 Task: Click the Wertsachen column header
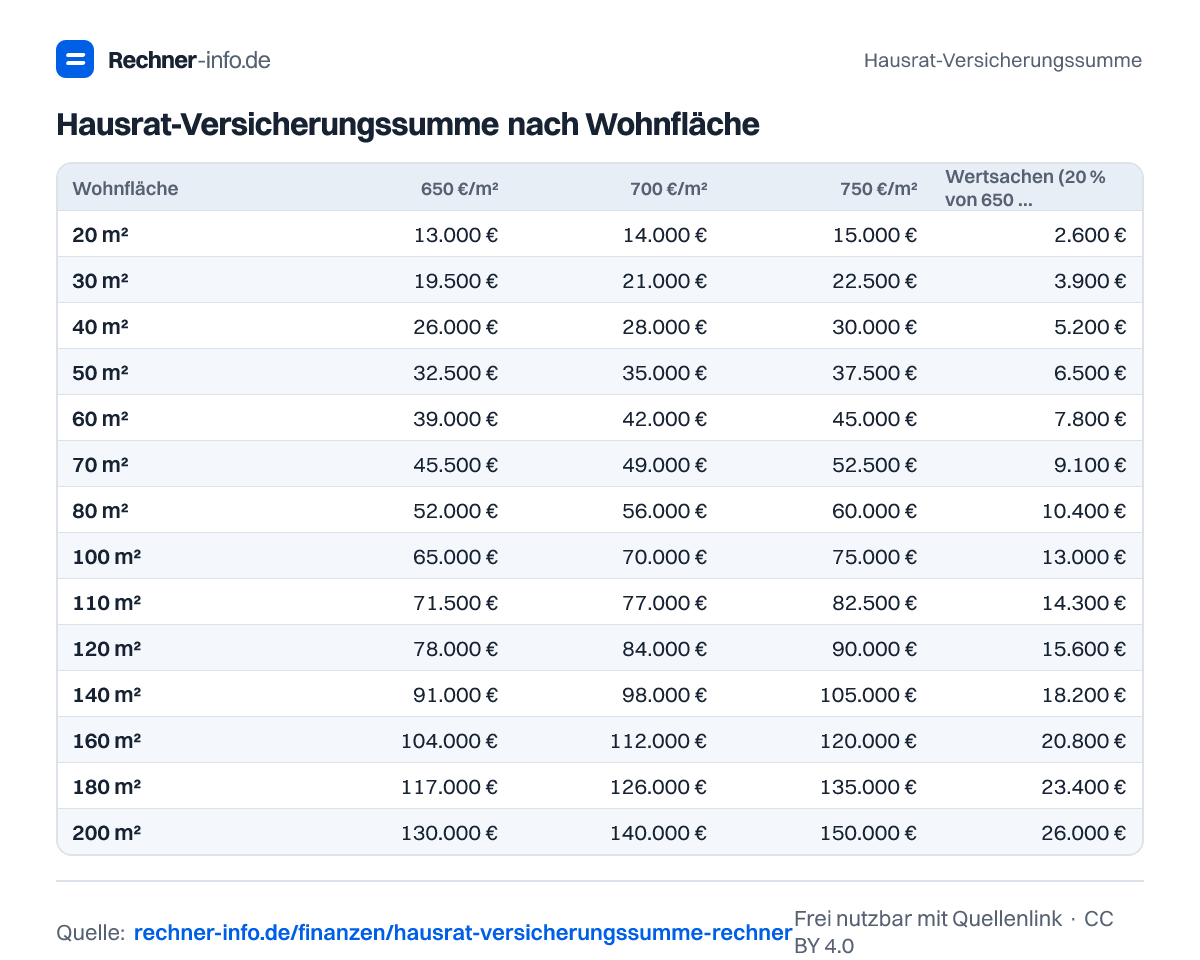1026,188
